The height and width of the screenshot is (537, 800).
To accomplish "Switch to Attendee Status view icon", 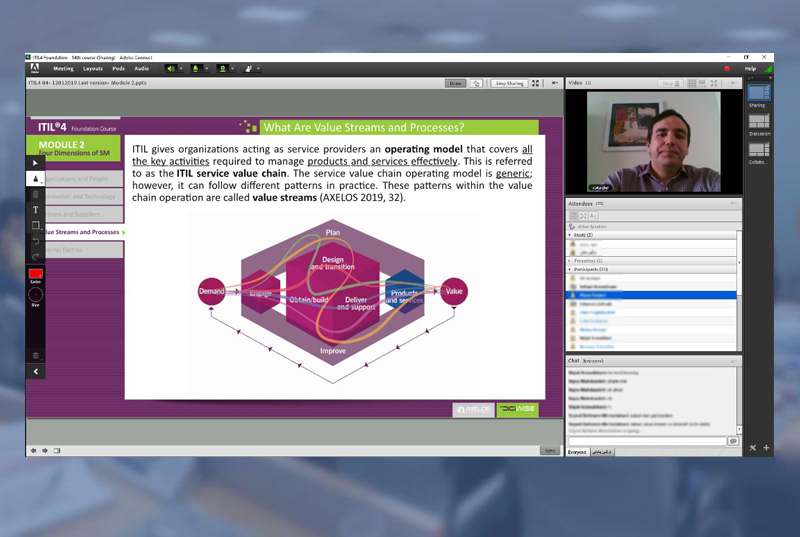I will point(592,216).
